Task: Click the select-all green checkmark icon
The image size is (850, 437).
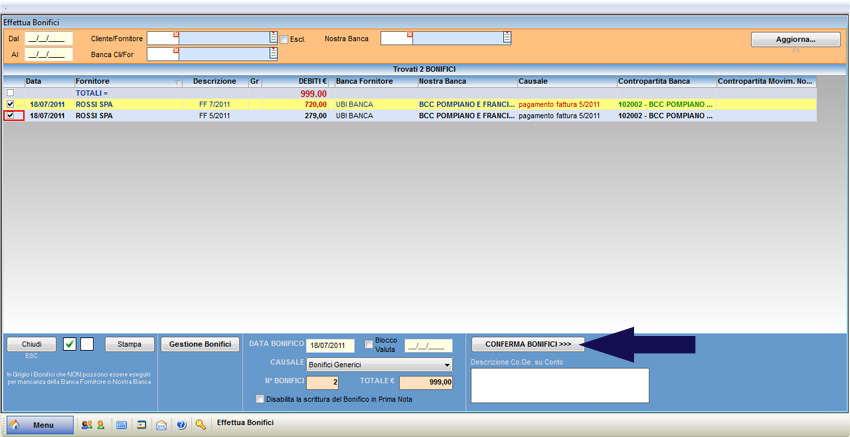Action: coord(70,344)
